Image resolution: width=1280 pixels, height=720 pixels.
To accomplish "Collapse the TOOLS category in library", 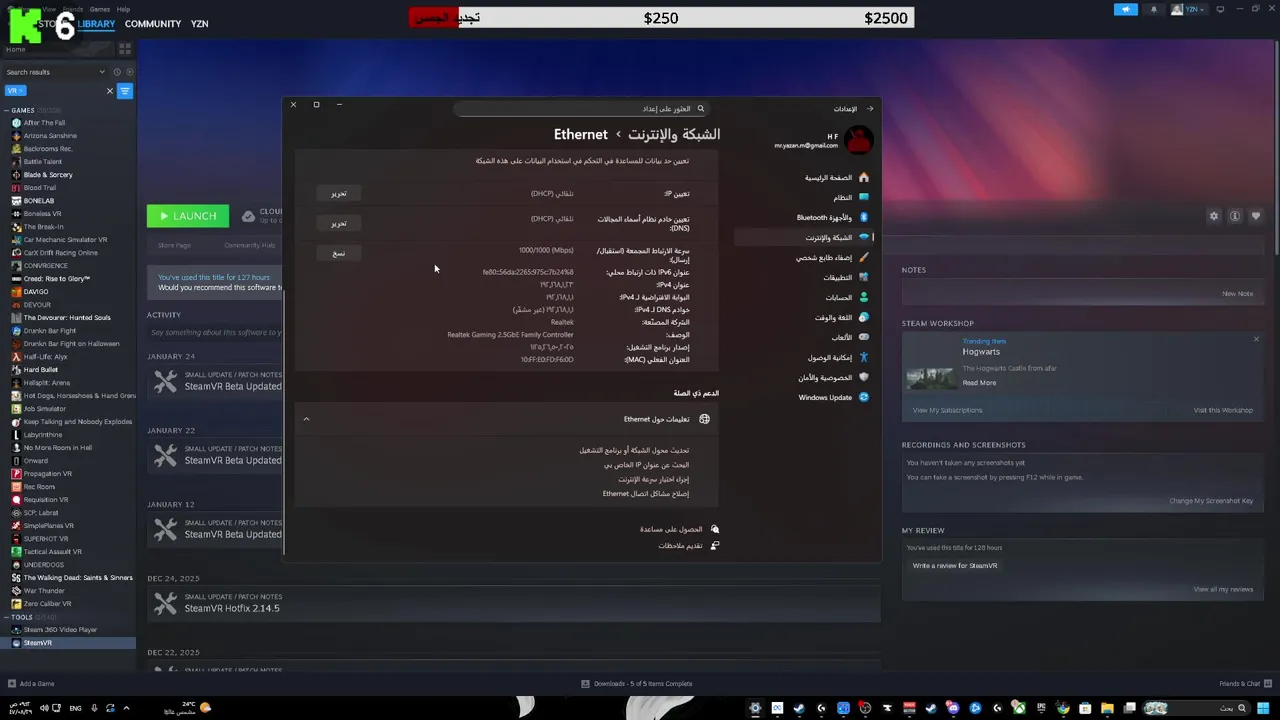I will tap(6, 617).
